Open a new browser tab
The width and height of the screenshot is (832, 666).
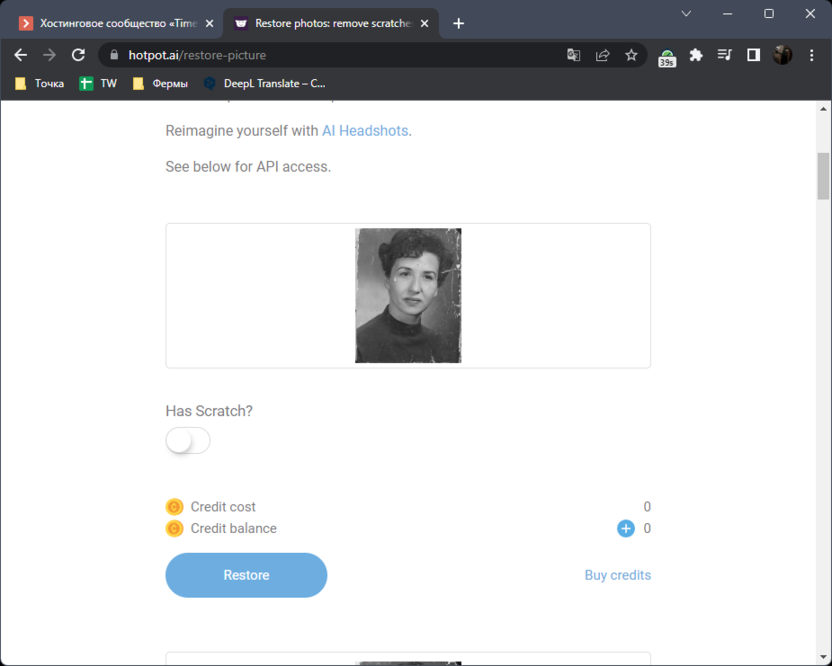459,23
